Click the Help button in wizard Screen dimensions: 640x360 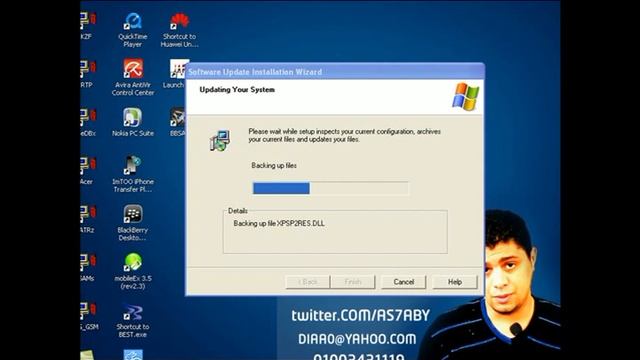[x=455, y=282]
